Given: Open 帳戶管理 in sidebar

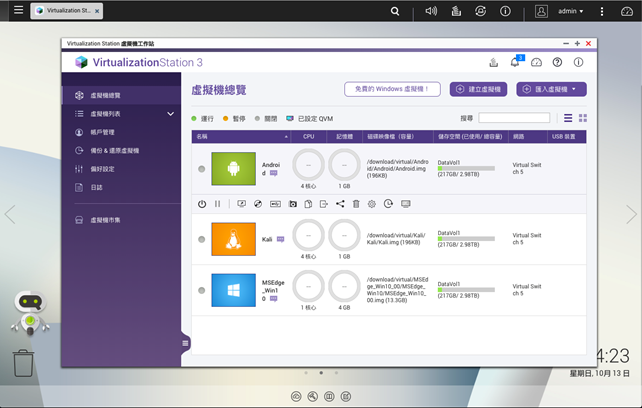Looking at the screenshot, I should click(121, 132).
